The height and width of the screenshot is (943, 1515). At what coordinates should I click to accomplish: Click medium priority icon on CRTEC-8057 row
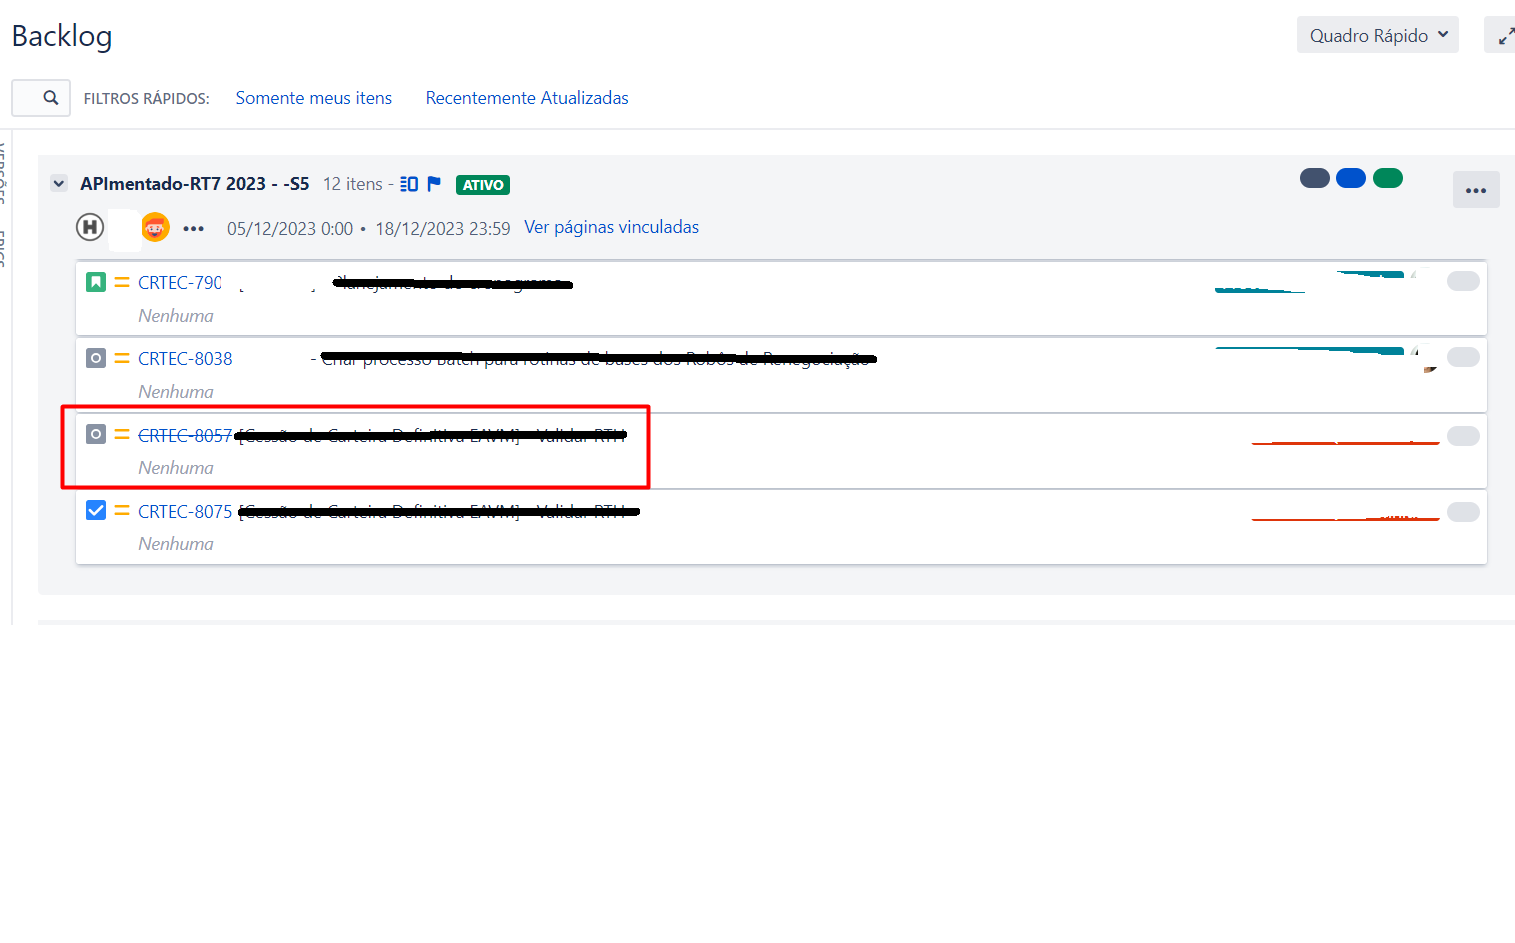point(122,435)
